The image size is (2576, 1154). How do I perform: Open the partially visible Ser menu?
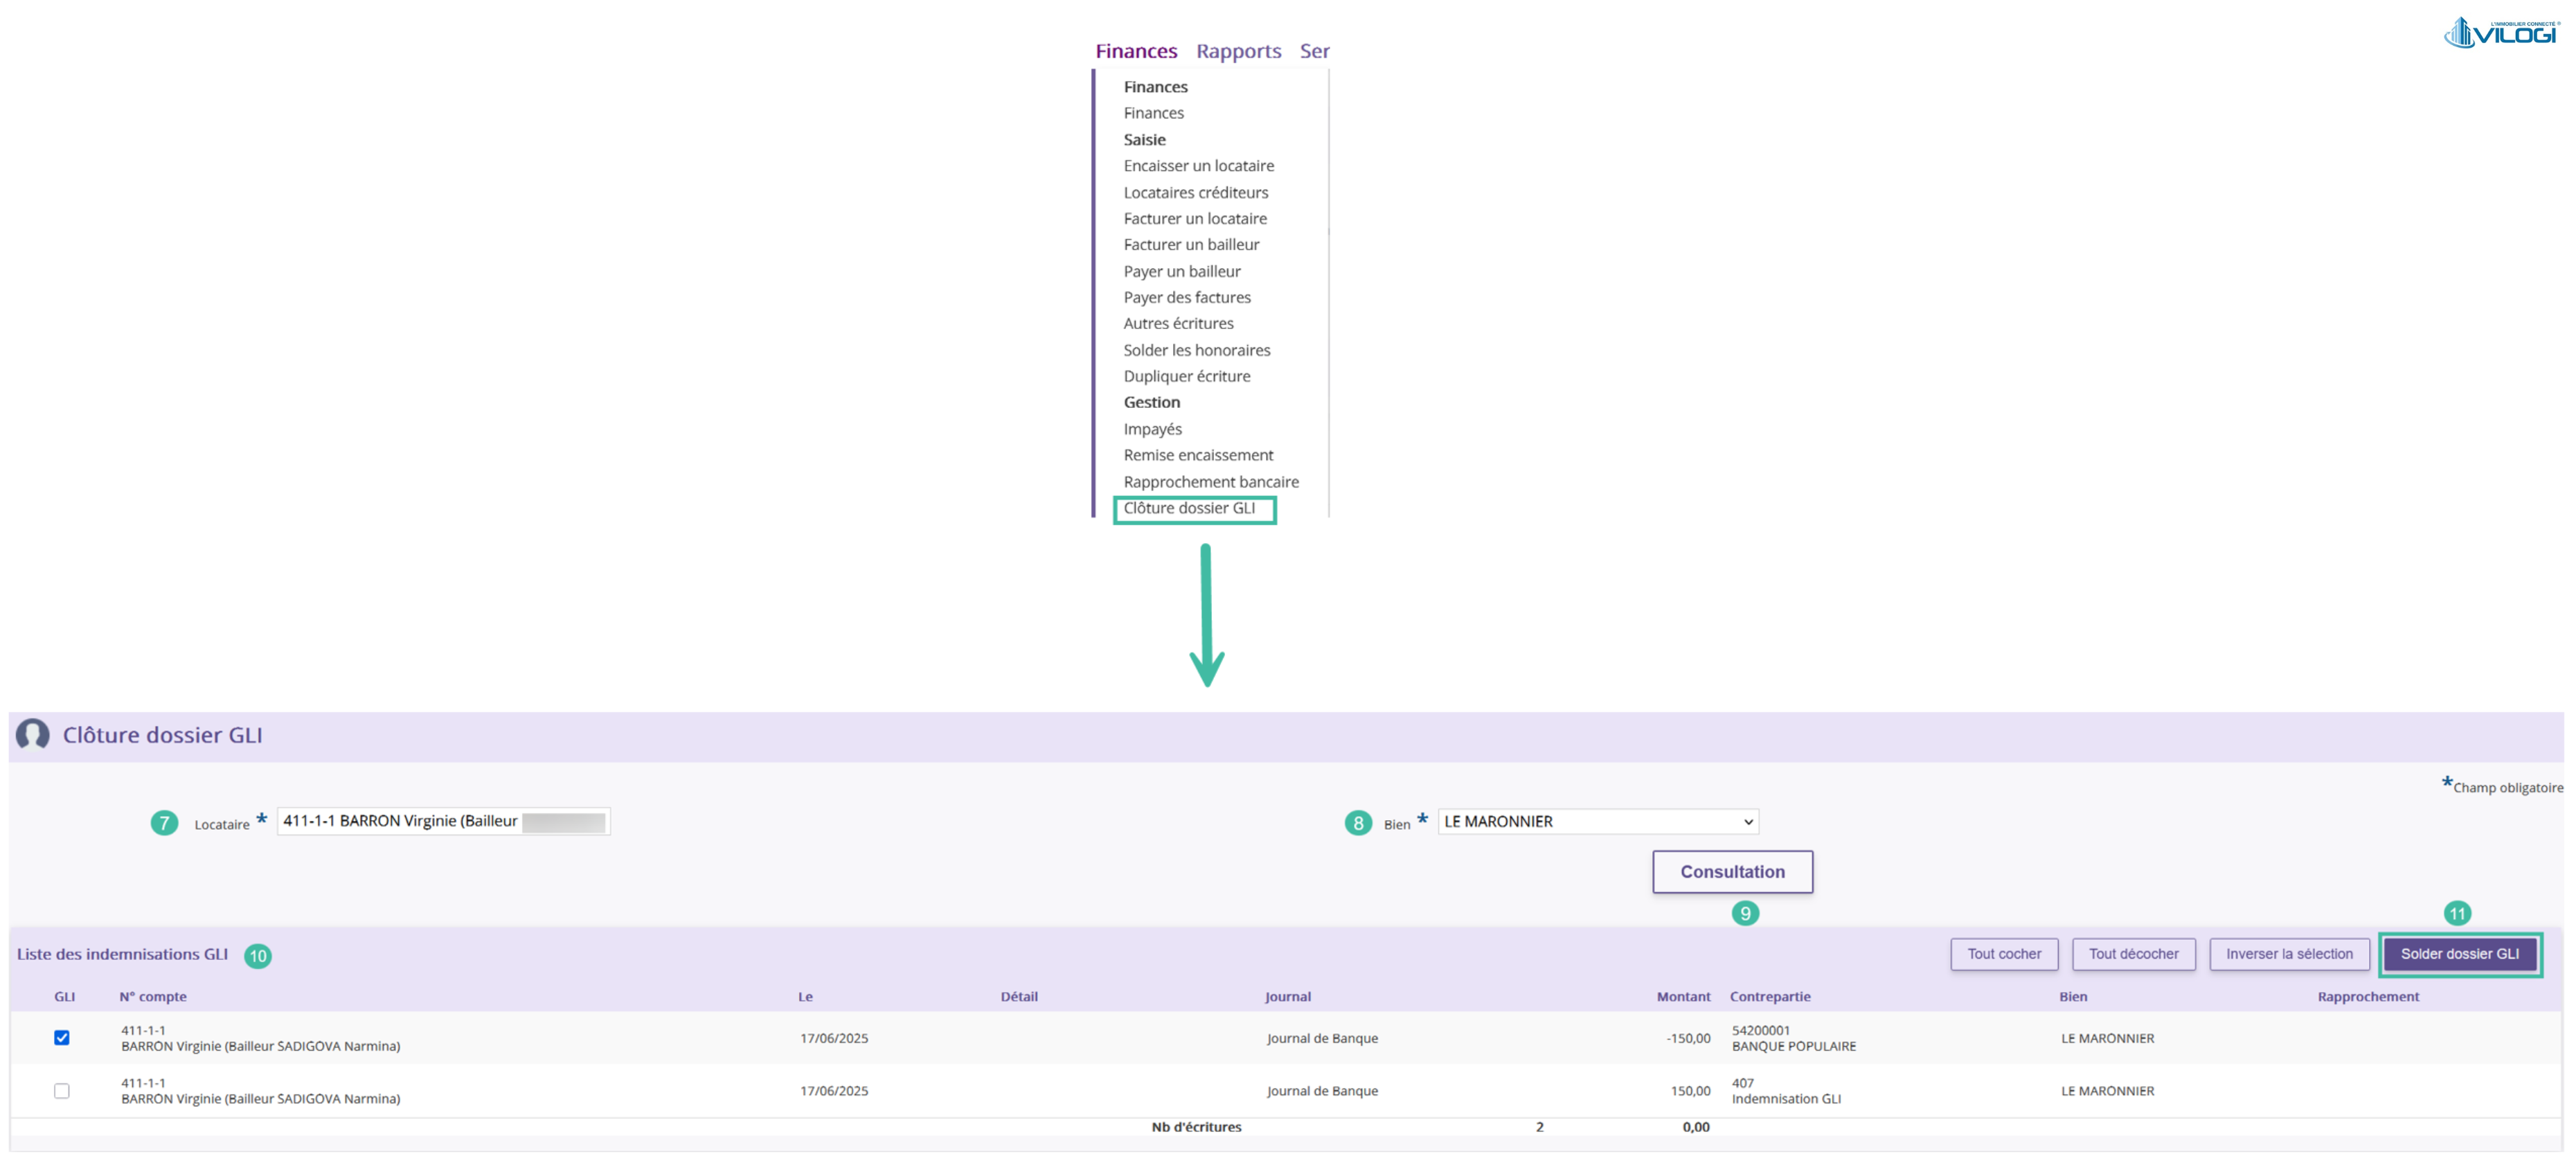coord(1314,51)
